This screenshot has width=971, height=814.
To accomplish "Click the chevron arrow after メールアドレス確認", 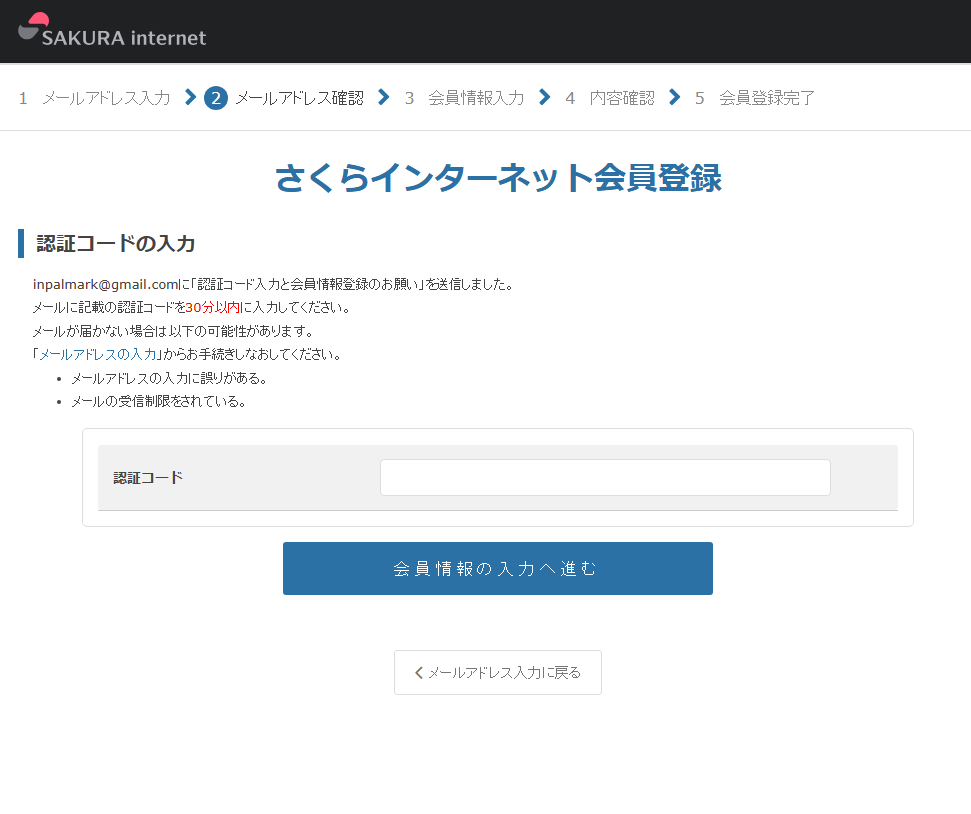I will [383, 97].
